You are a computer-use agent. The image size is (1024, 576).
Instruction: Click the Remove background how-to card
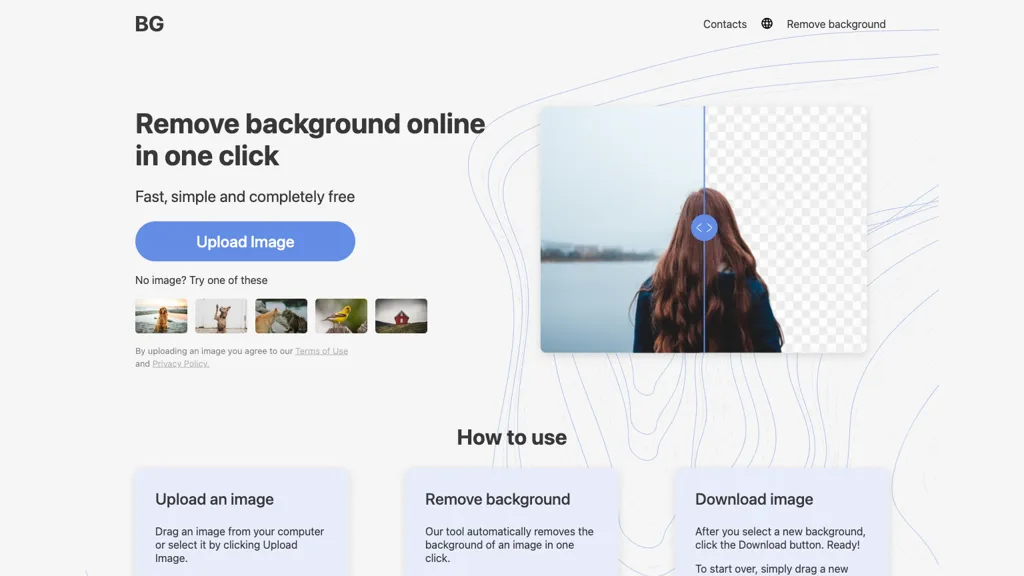tap(512, 520)
